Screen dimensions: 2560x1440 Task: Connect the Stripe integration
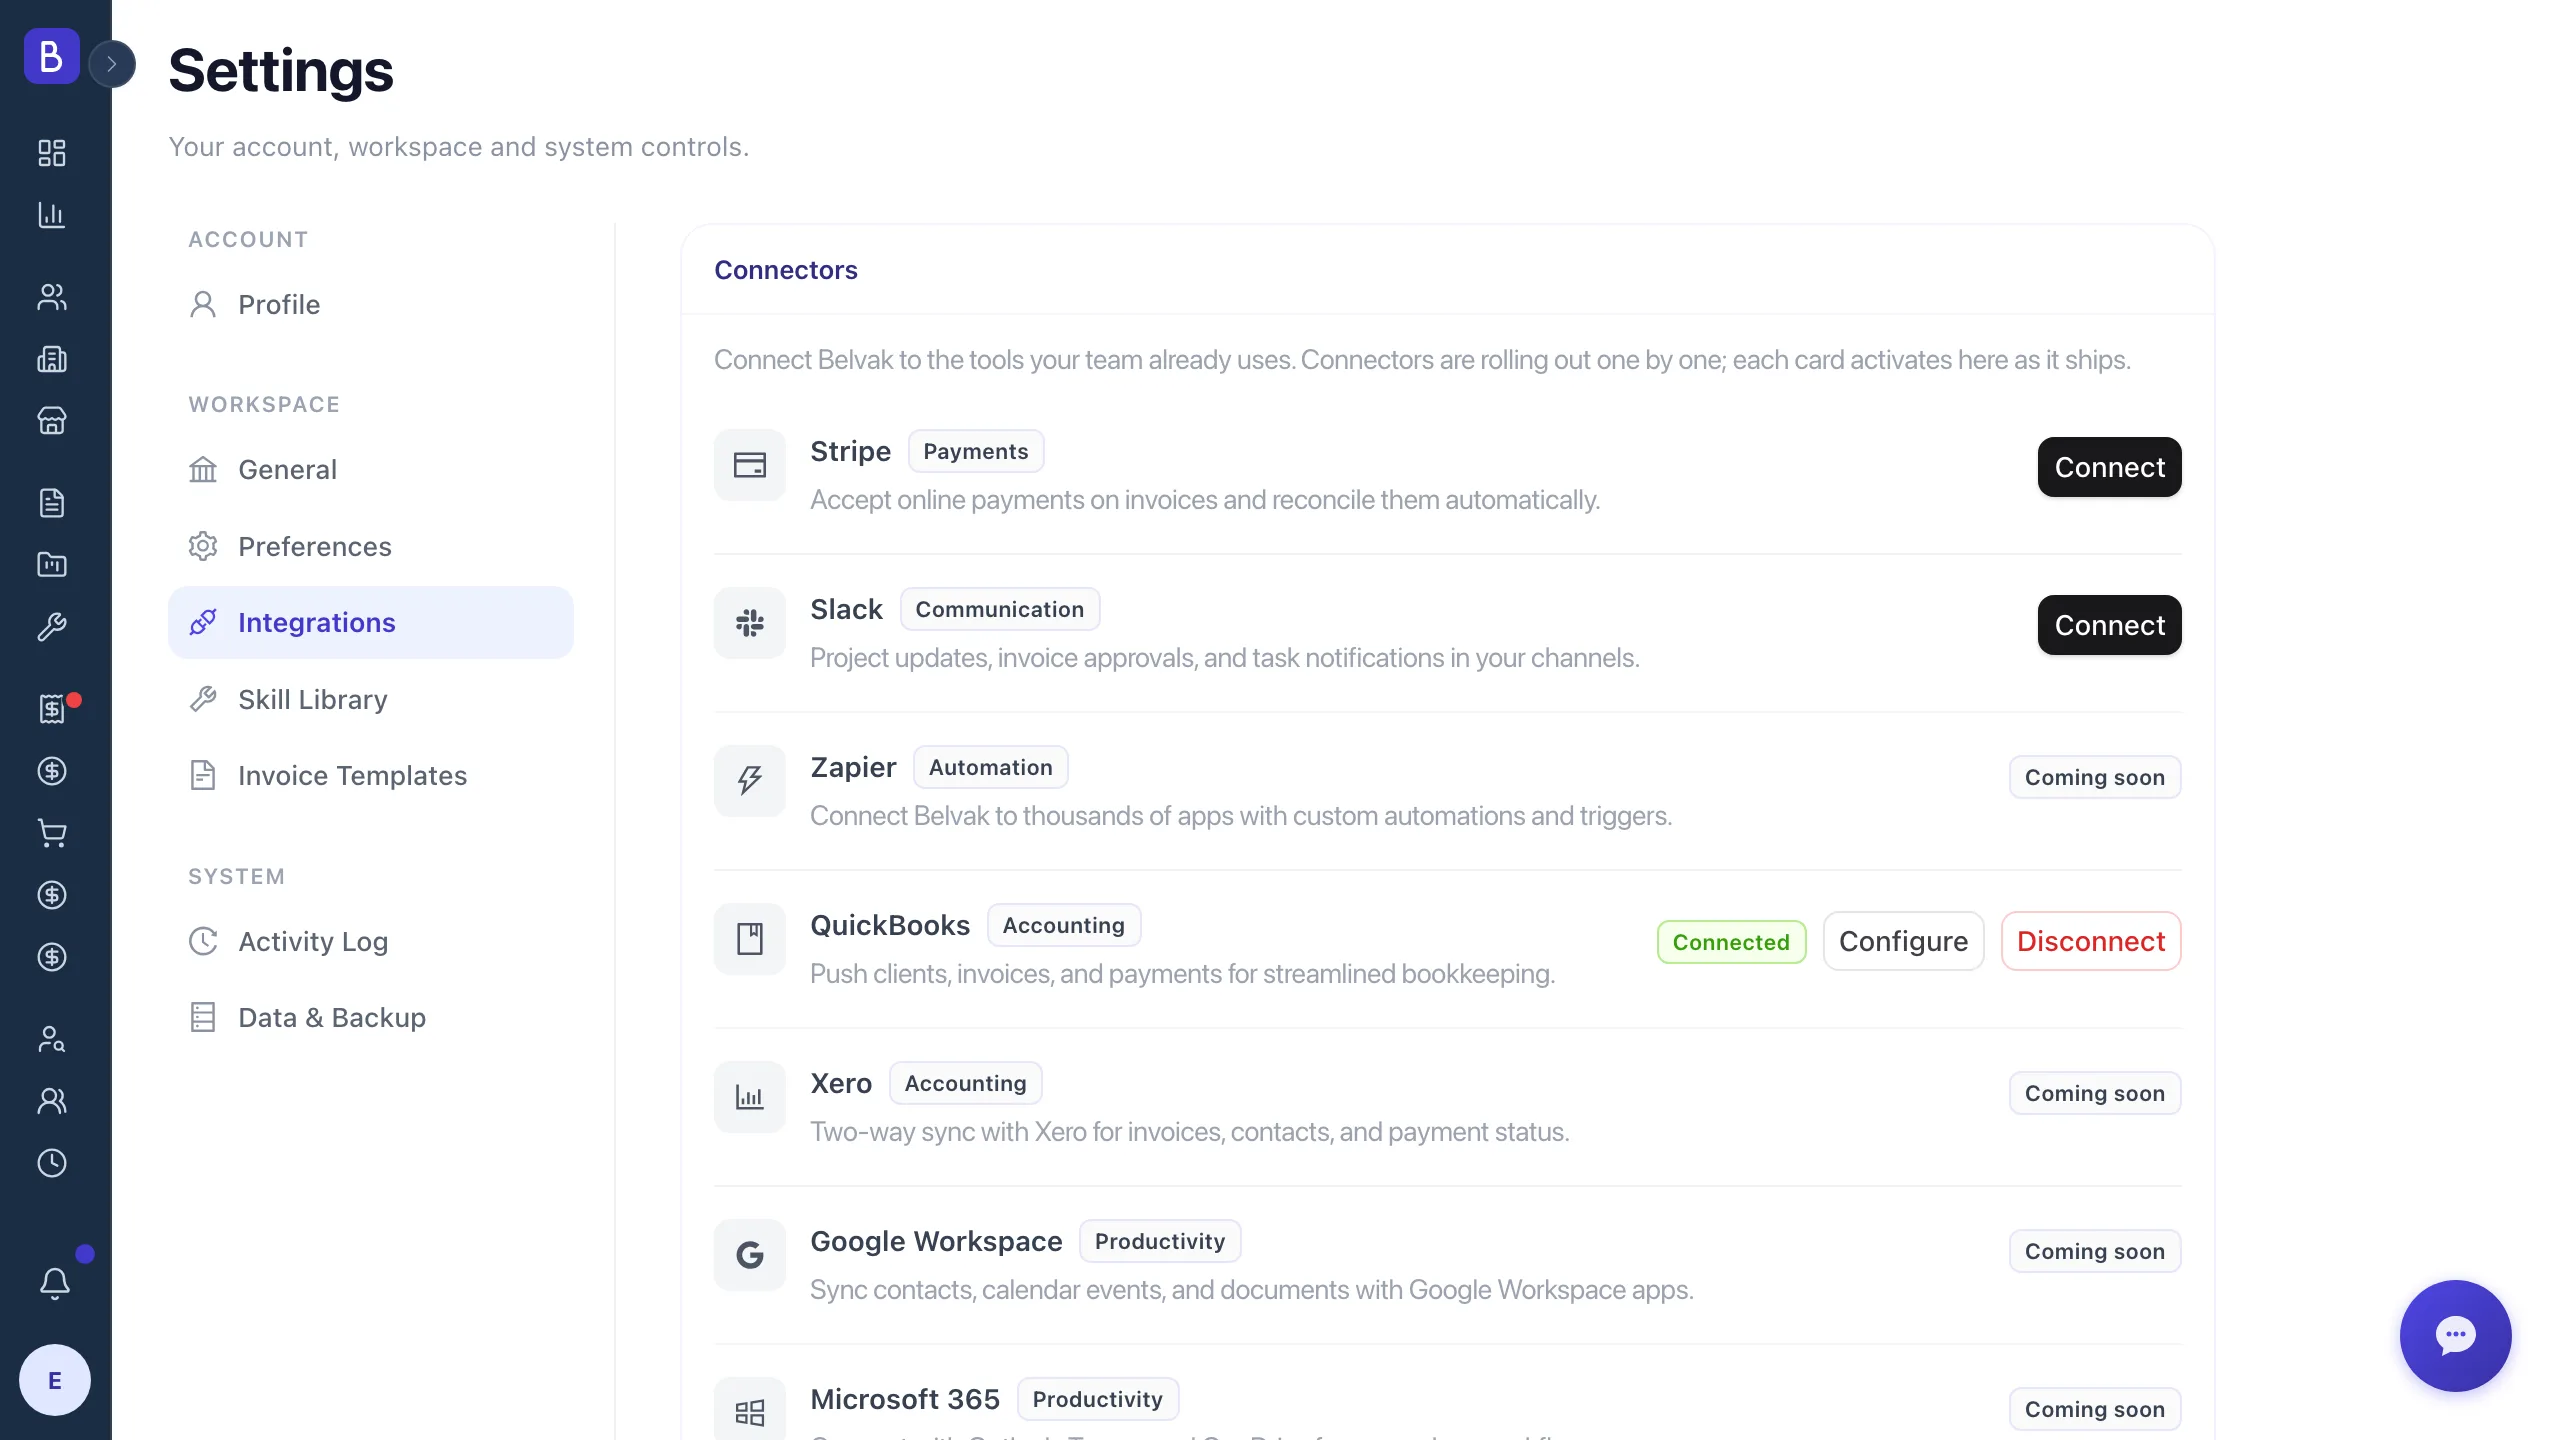(2109, 467)
